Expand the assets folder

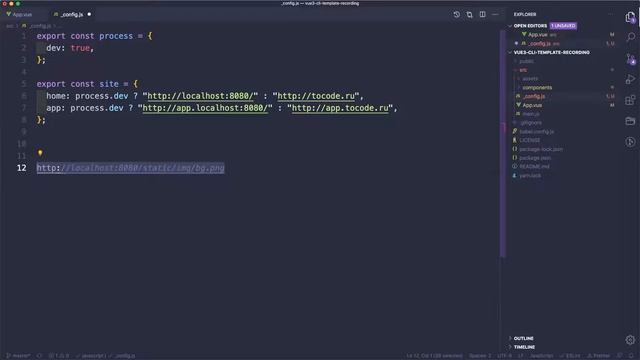pyautogui.click(x=530, y=79)
